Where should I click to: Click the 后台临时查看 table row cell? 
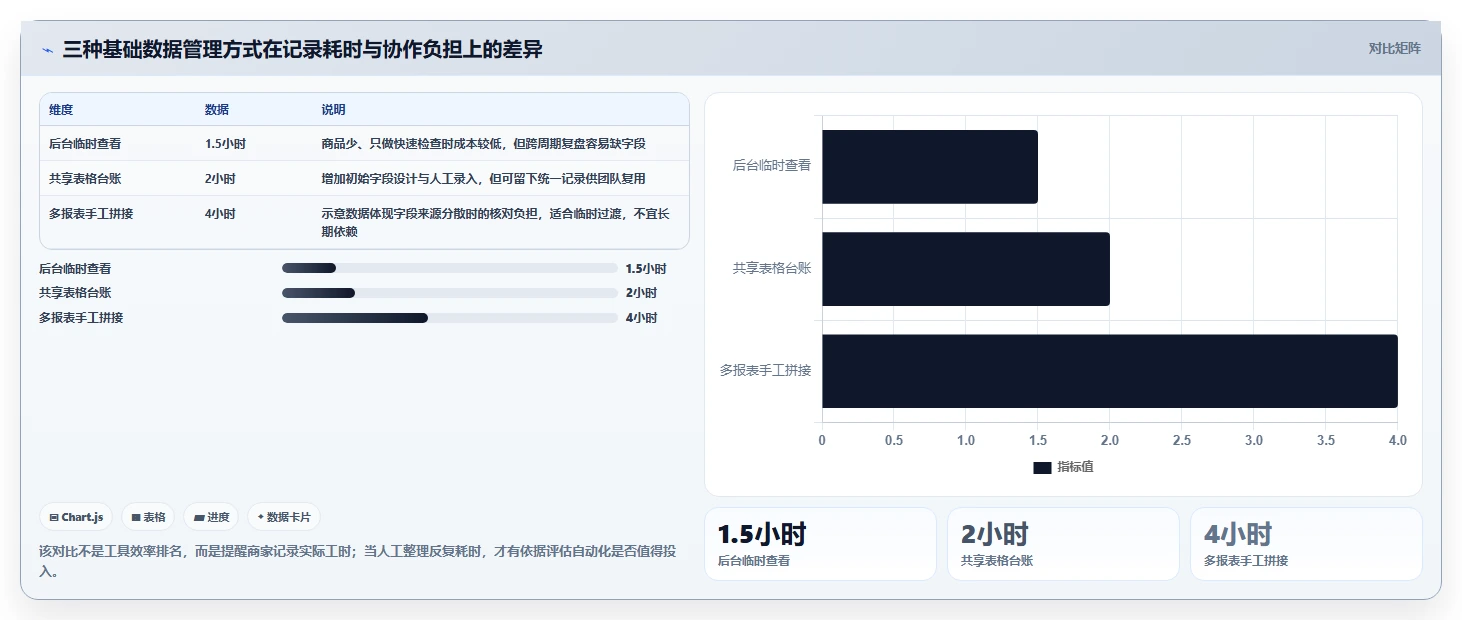(x=85, y=144)
